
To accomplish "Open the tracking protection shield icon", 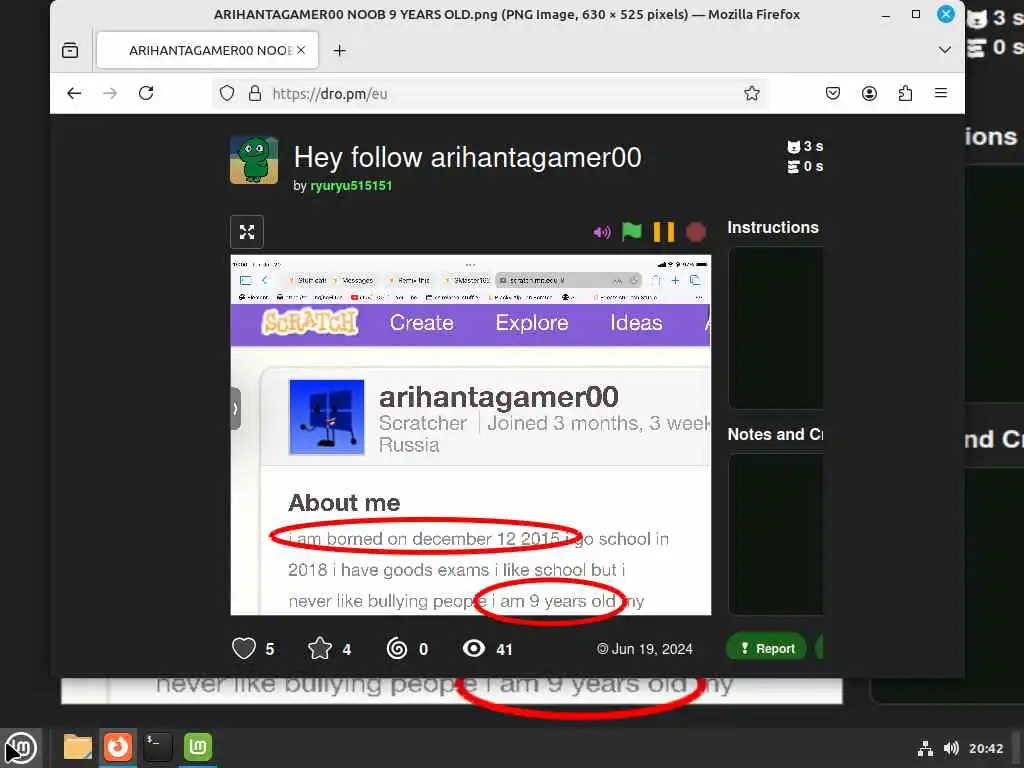I will pos(227,93).
